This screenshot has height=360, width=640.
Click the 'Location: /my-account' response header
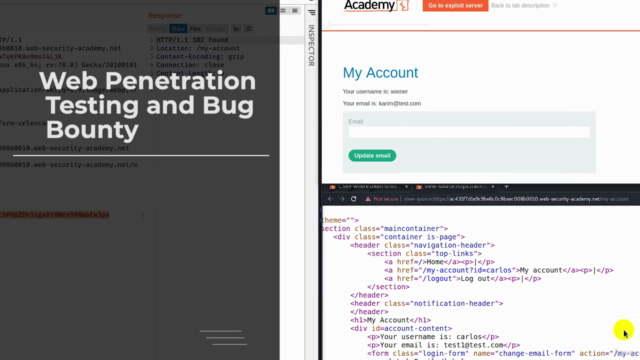(x=198, y=48)
